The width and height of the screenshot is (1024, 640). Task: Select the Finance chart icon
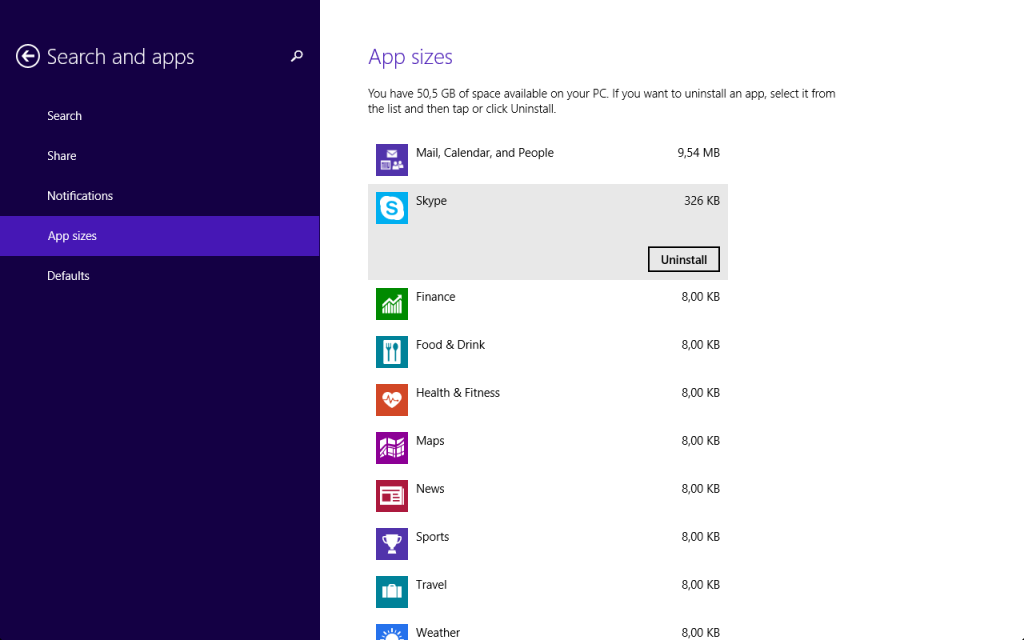[x=392, y=304]
